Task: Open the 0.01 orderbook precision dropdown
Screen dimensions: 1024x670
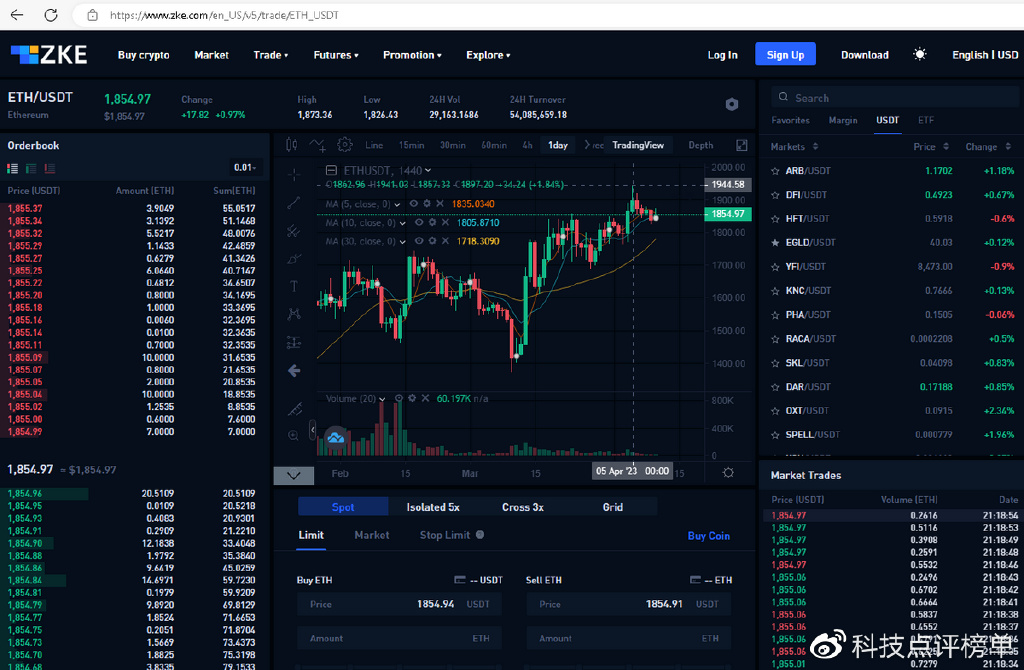Action: point(244,168)
